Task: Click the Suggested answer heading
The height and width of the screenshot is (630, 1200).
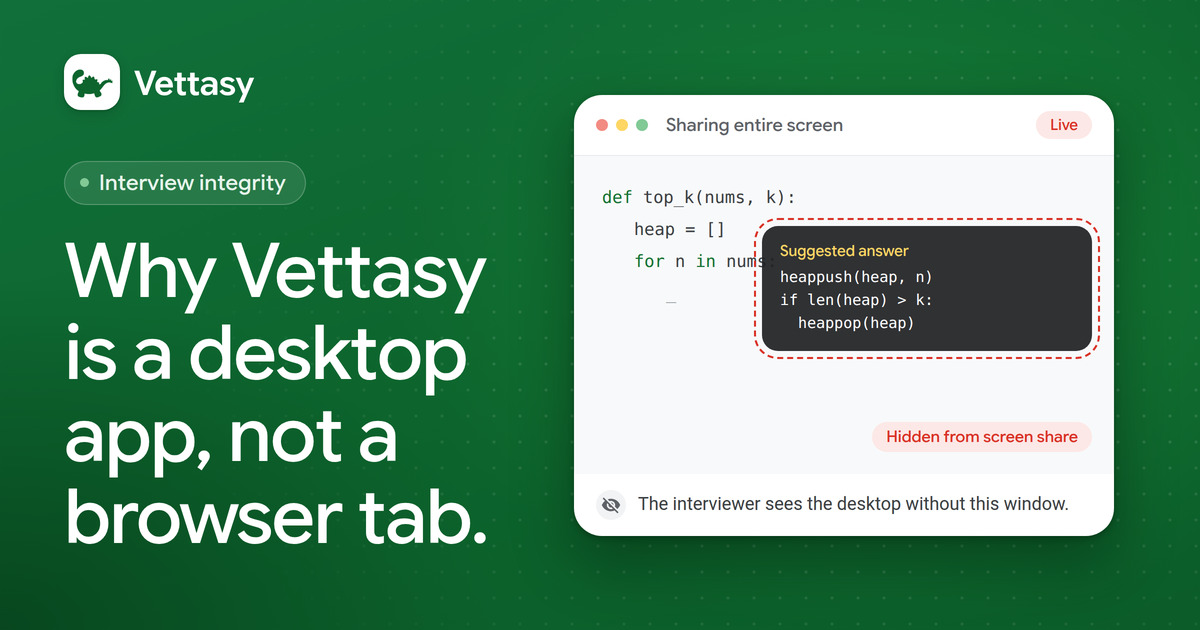Action: coord(844,251)
